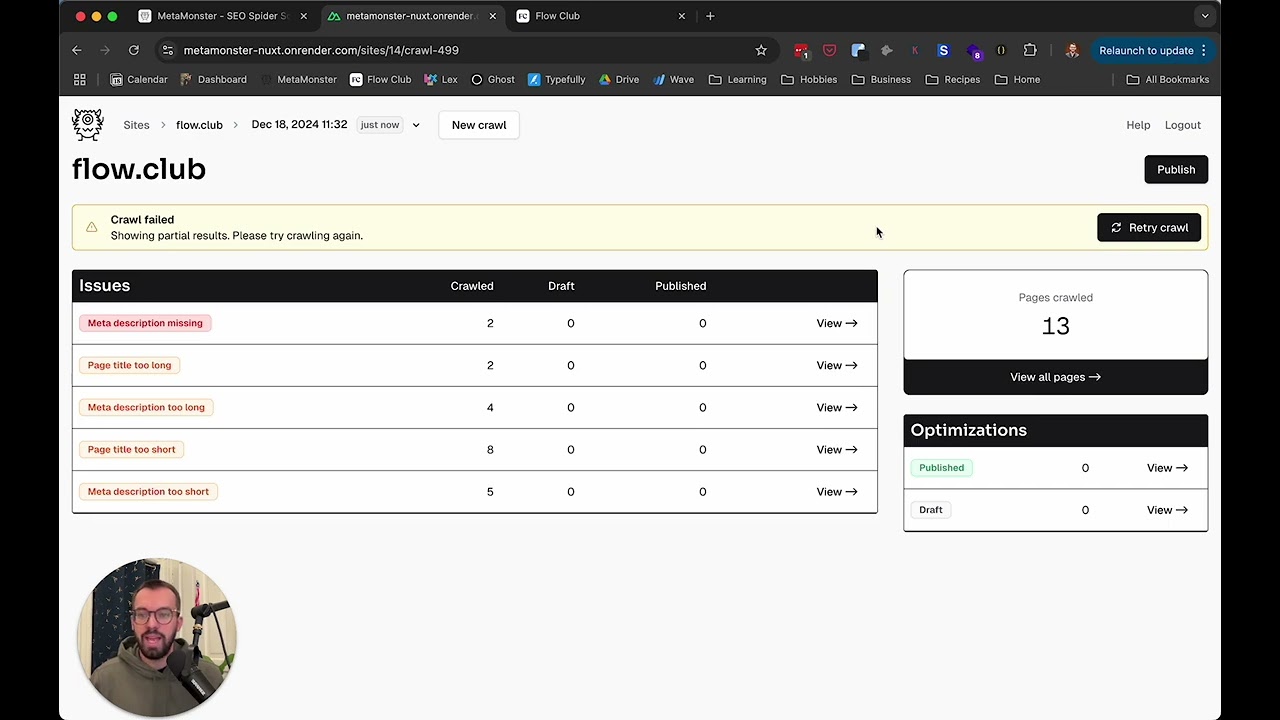The image size is (1280, 720).
Task: View Page title too short issues
Action: point(837,449)
